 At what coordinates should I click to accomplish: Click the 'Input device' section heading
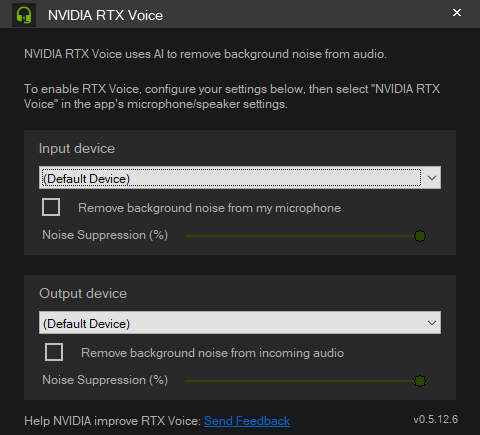(77, 149)
